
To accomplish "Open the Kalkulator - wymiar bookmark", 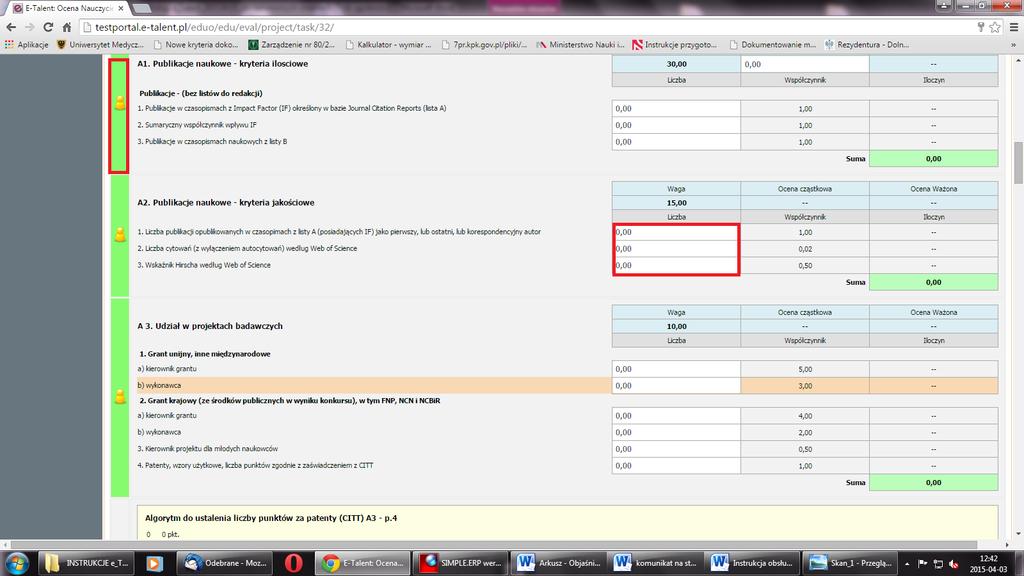I will pyautogui.click(x=389, y=45).
